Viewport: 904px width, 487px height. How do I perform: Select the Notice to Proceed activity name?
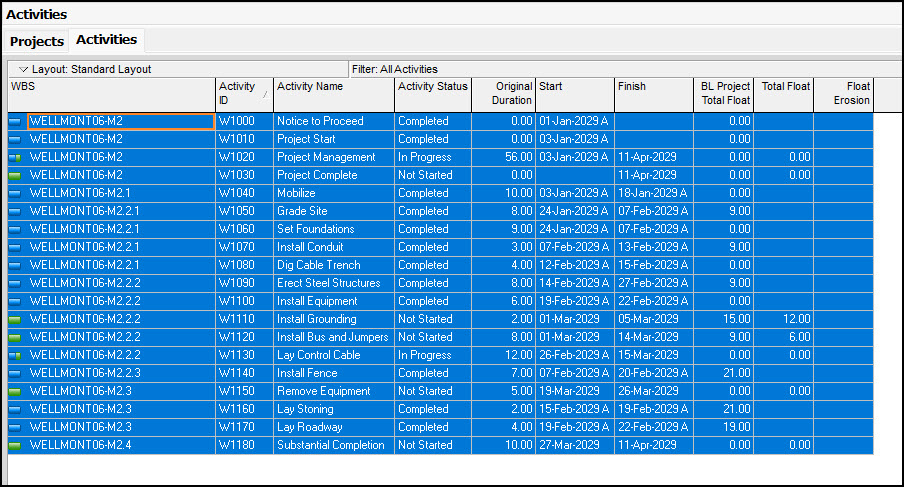point(320,121)
